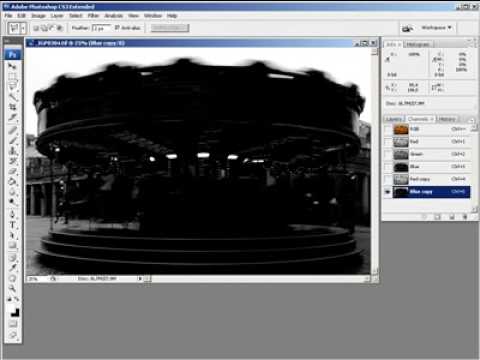Select the Dodge tool
This screenshot has width=480, height=360.
click(13, 202)
